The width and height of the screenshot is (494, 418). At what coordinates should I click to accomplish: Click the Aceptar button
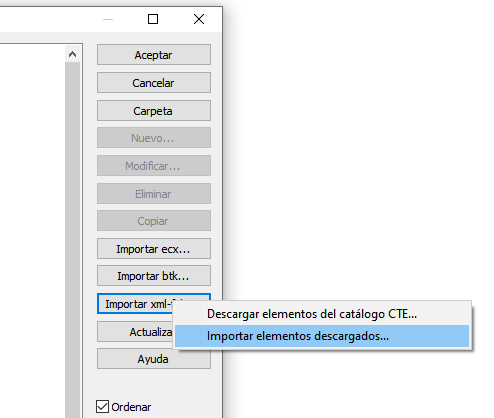tap(154, 55)
